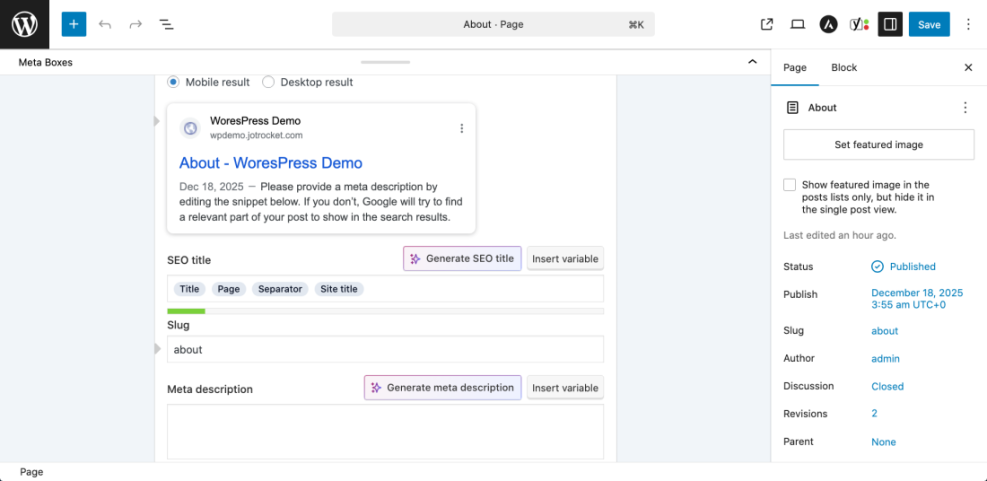Click the Last edited an hour ago text
The width and height of the screenshot is (987, 481).
pyautogui.click(x=840, y=235)
